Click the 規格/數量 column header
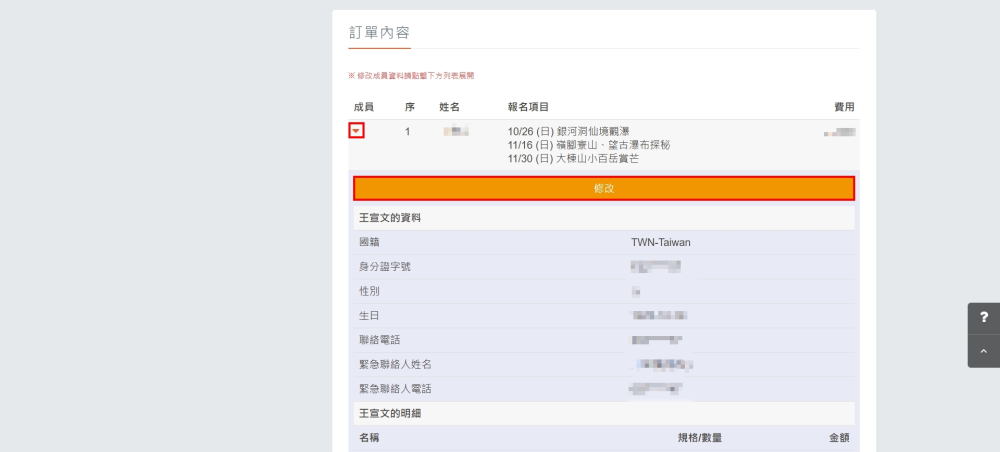Viewport: 1000px width, 452px height. click(x=699, y=438)
